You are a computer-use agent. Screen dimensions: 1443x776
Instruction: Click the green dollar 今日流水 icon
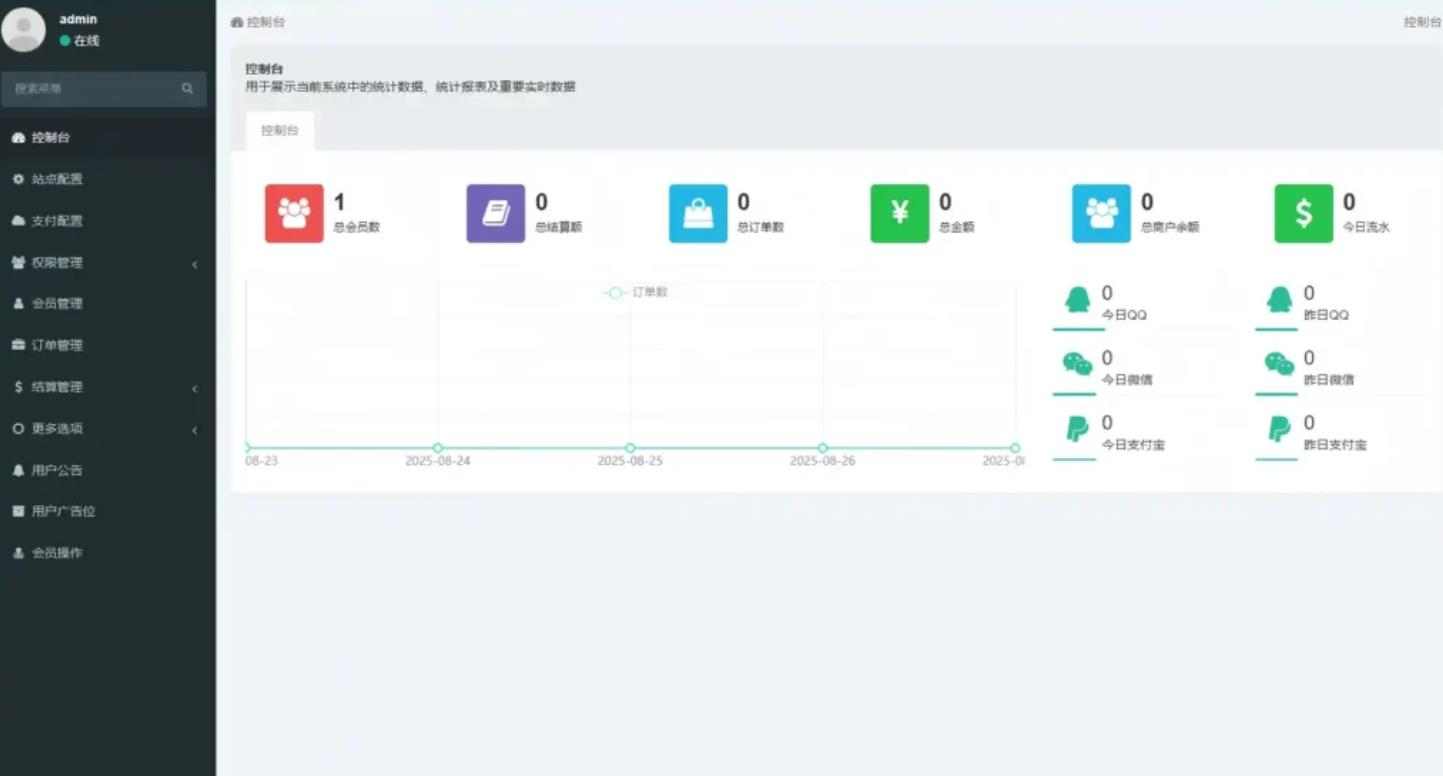pos(1304,213)
